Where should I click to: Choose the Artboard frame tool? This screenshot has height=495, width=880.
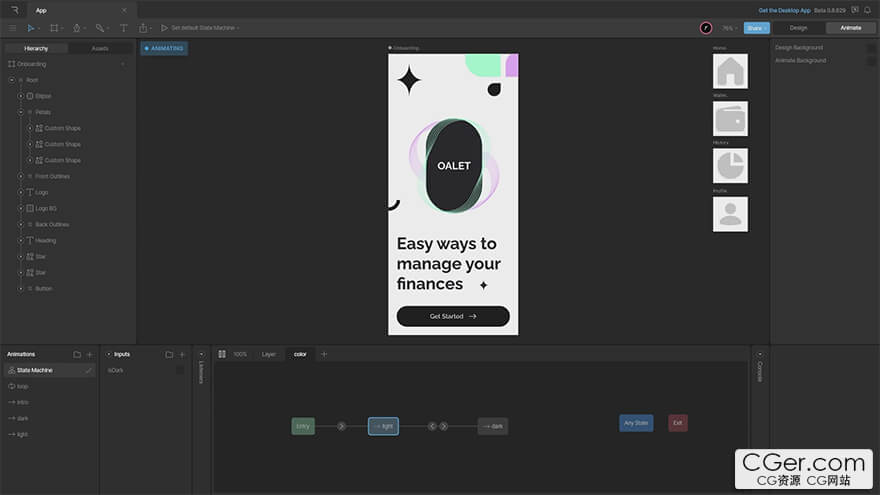point(53,28)
